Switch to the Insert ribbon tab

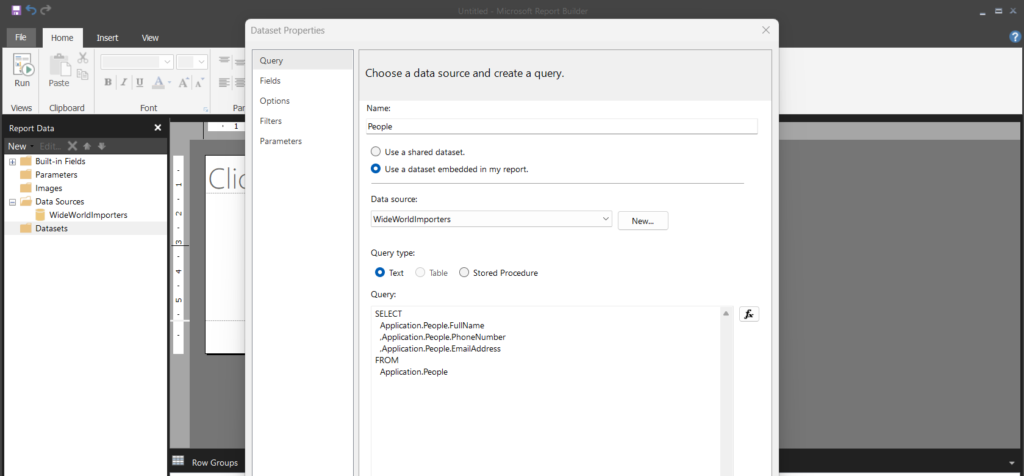tap(107, 38)
